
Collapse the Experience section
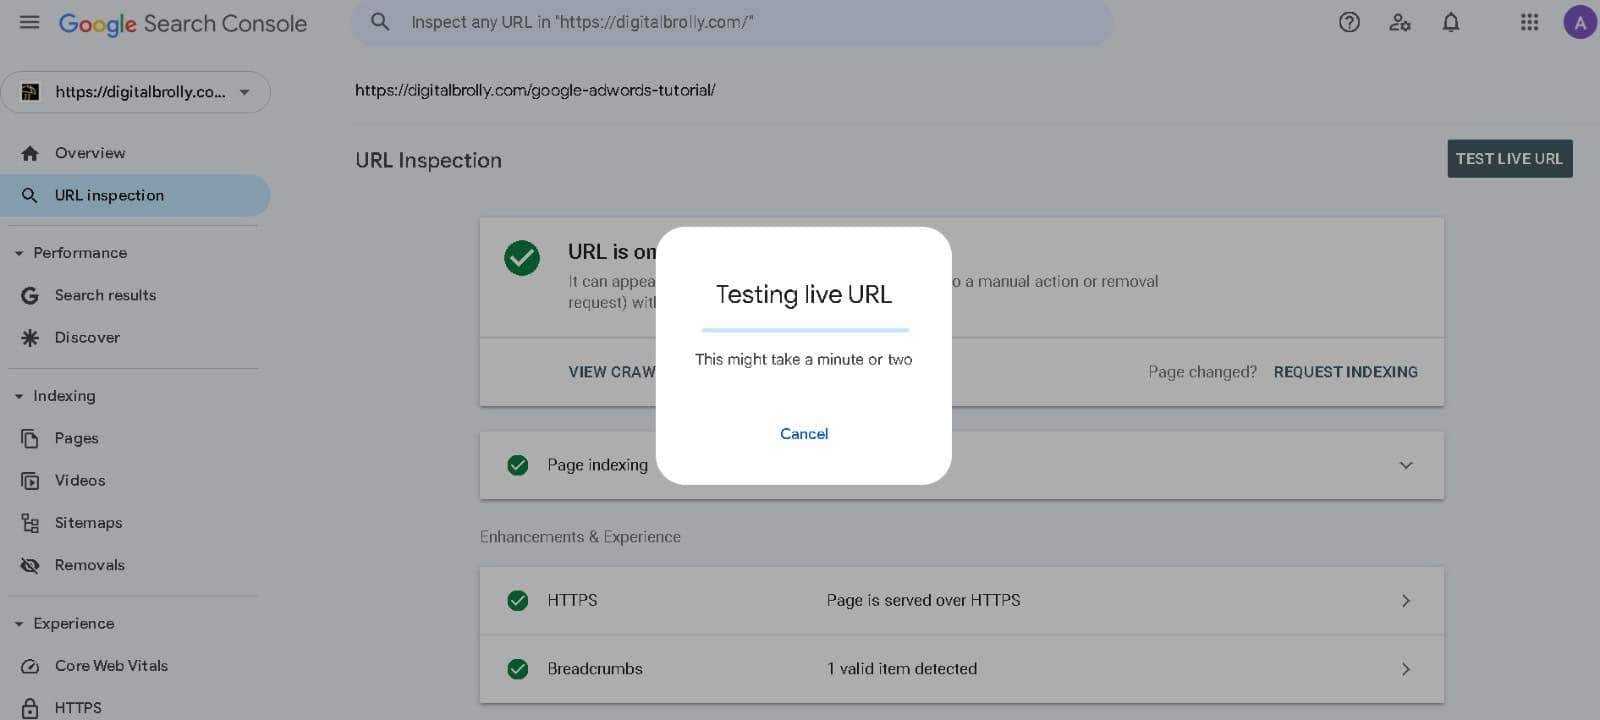[x=18, y=623]
